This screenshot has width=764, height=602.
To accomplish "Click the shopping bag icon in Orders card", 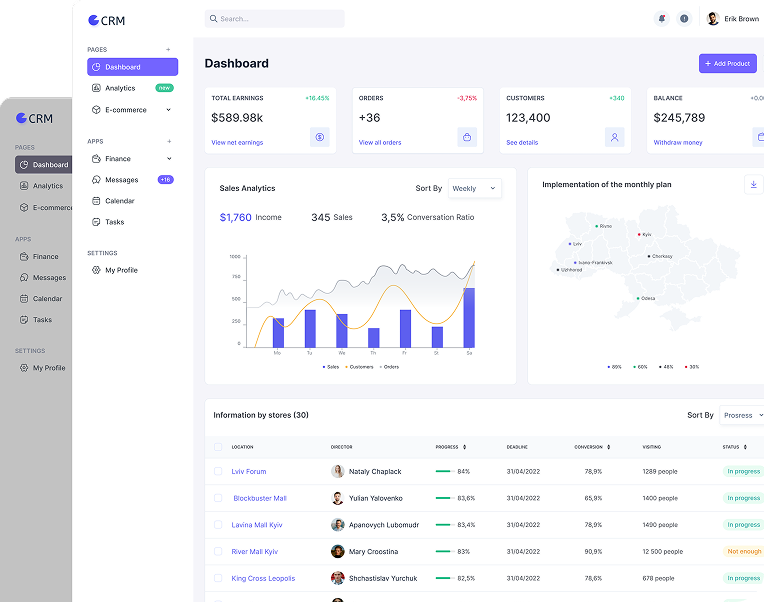I will pyautogui.click(x=467, y=137).
